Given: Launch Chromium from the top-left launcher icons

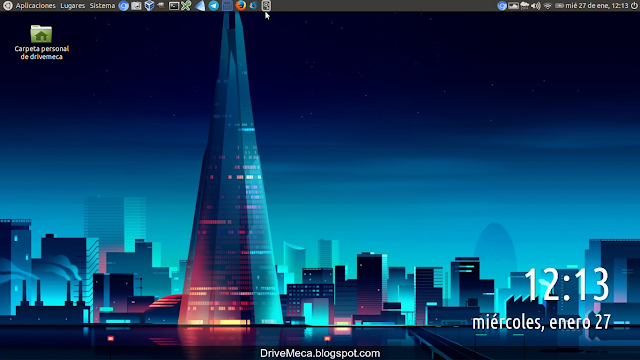Looking at the screenshot, I should coord(124,6).
